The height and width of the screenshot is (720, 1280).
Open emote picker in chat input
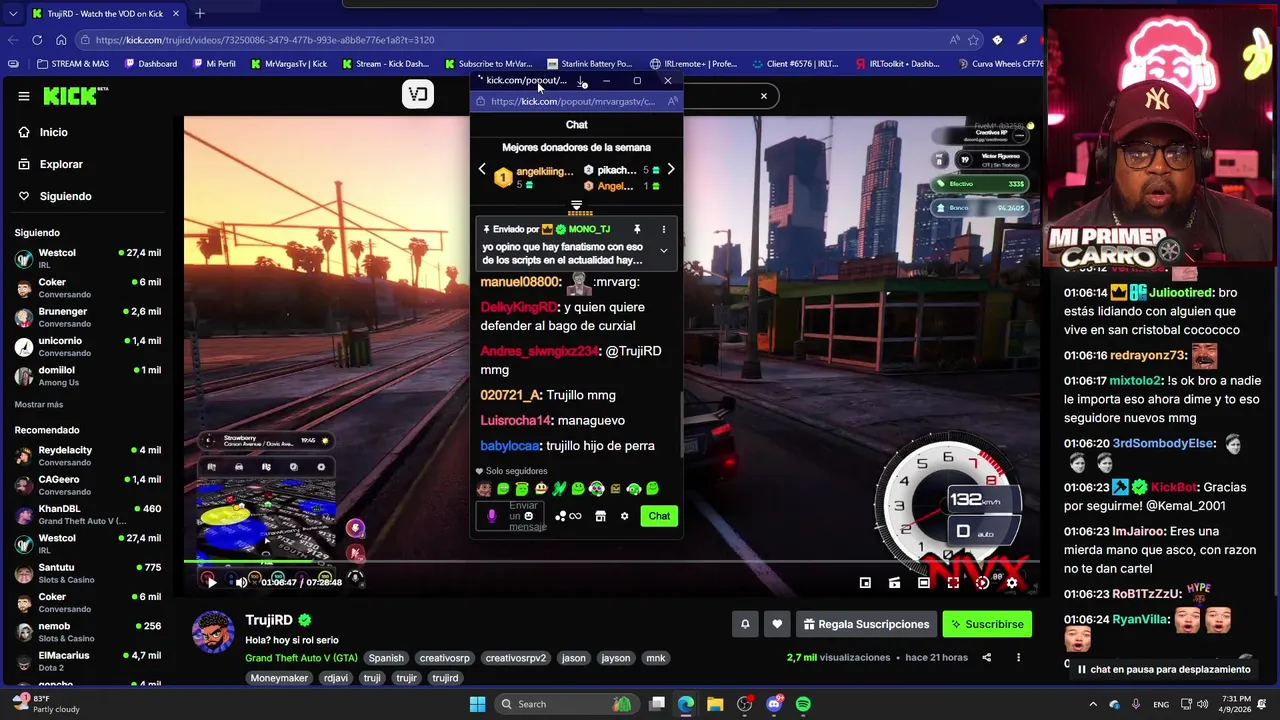529,516
